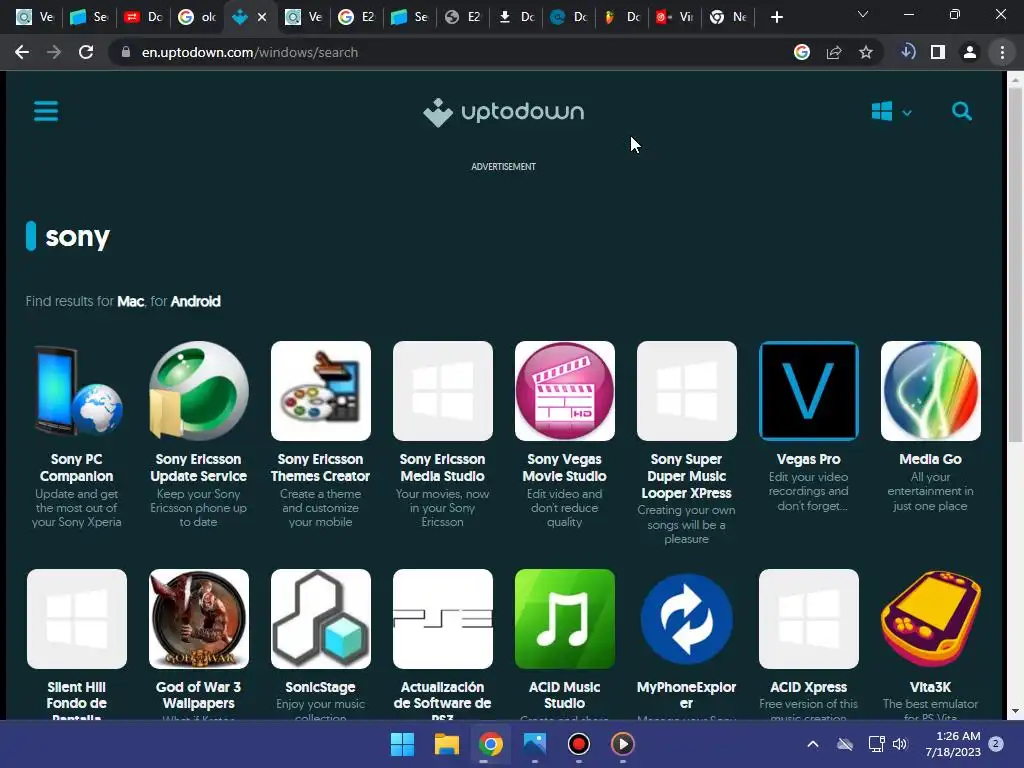Close the active Uptodown tab
1024x768 pixels.
(262, 17)
